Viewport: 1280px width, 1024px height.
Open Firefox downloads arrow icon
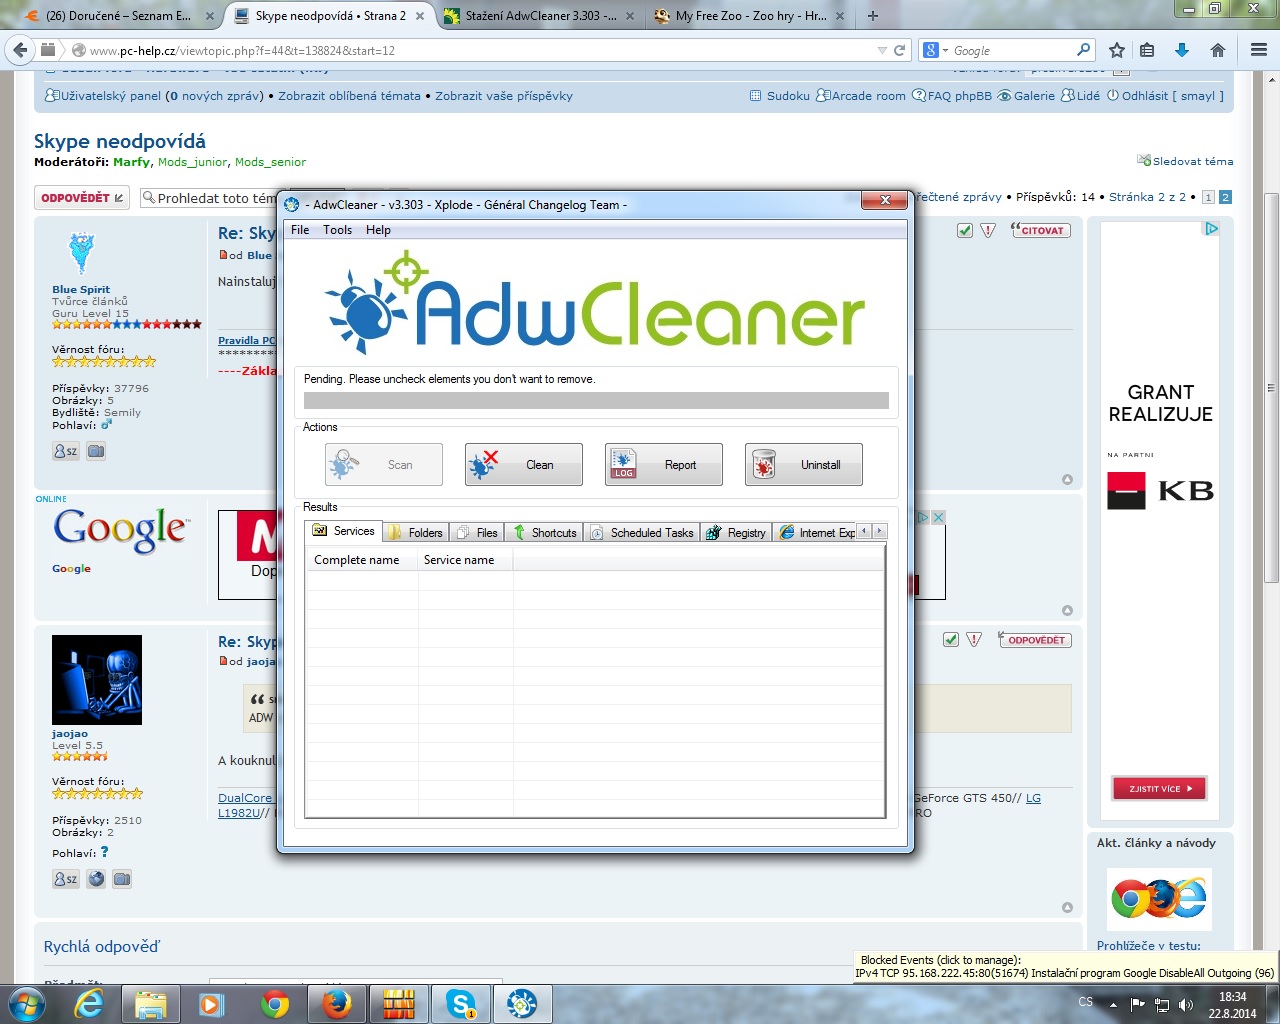tap(1182, 50)
